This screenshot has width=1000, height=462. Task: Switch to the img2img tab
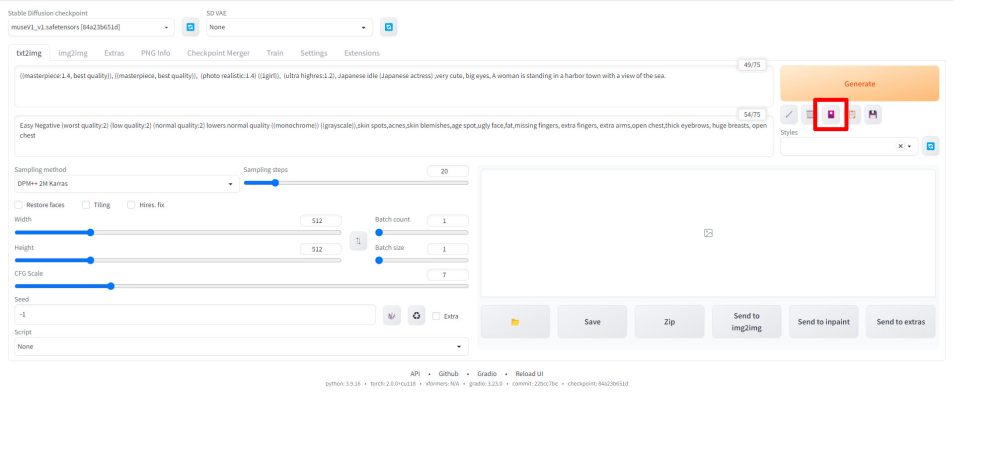[71, 52]
